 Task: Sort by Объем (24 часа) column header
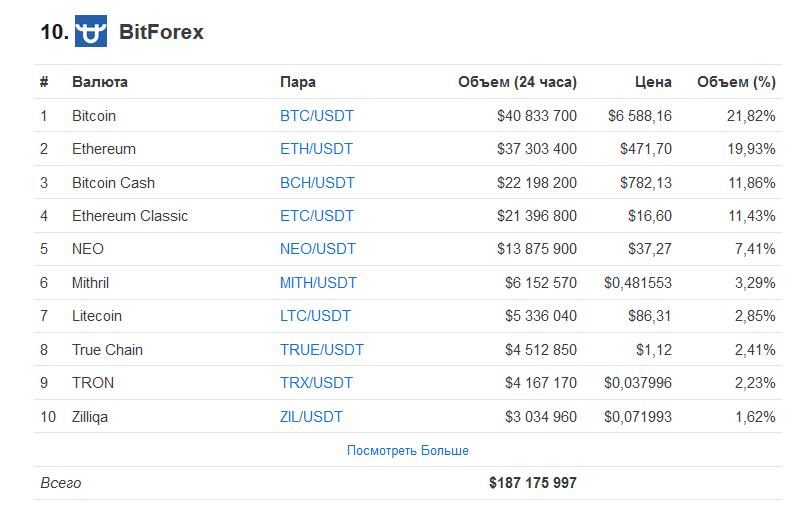tap(517, 82)
